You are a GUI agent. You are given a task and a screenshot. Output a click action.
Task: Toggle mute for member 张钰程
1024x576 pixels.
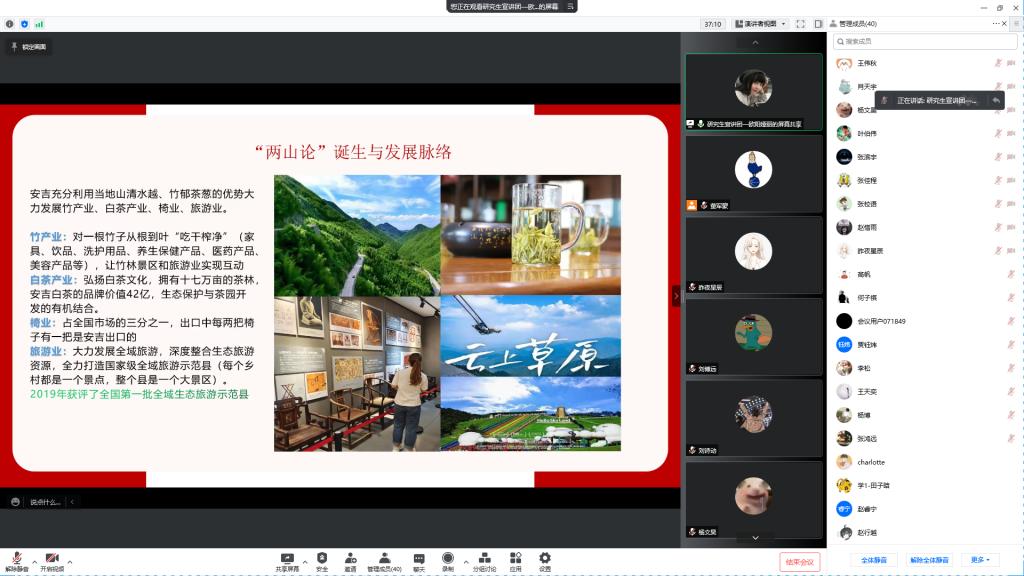(998, 180)
